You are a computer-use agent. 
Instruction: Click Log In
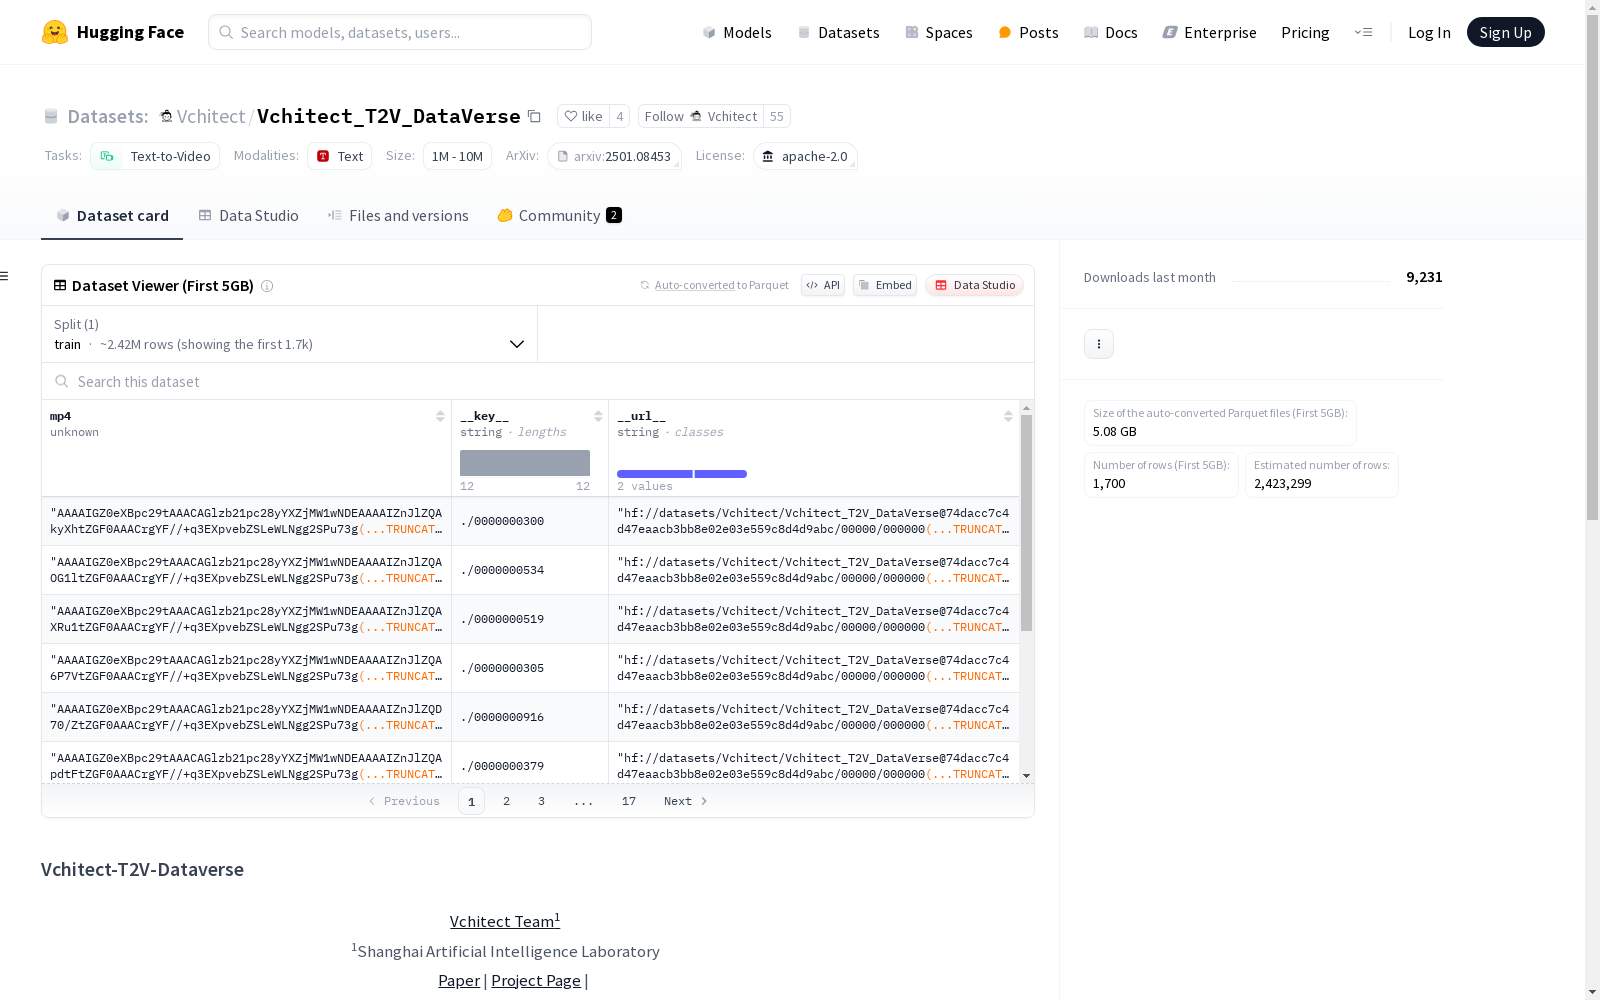[x=1429, y=32]
